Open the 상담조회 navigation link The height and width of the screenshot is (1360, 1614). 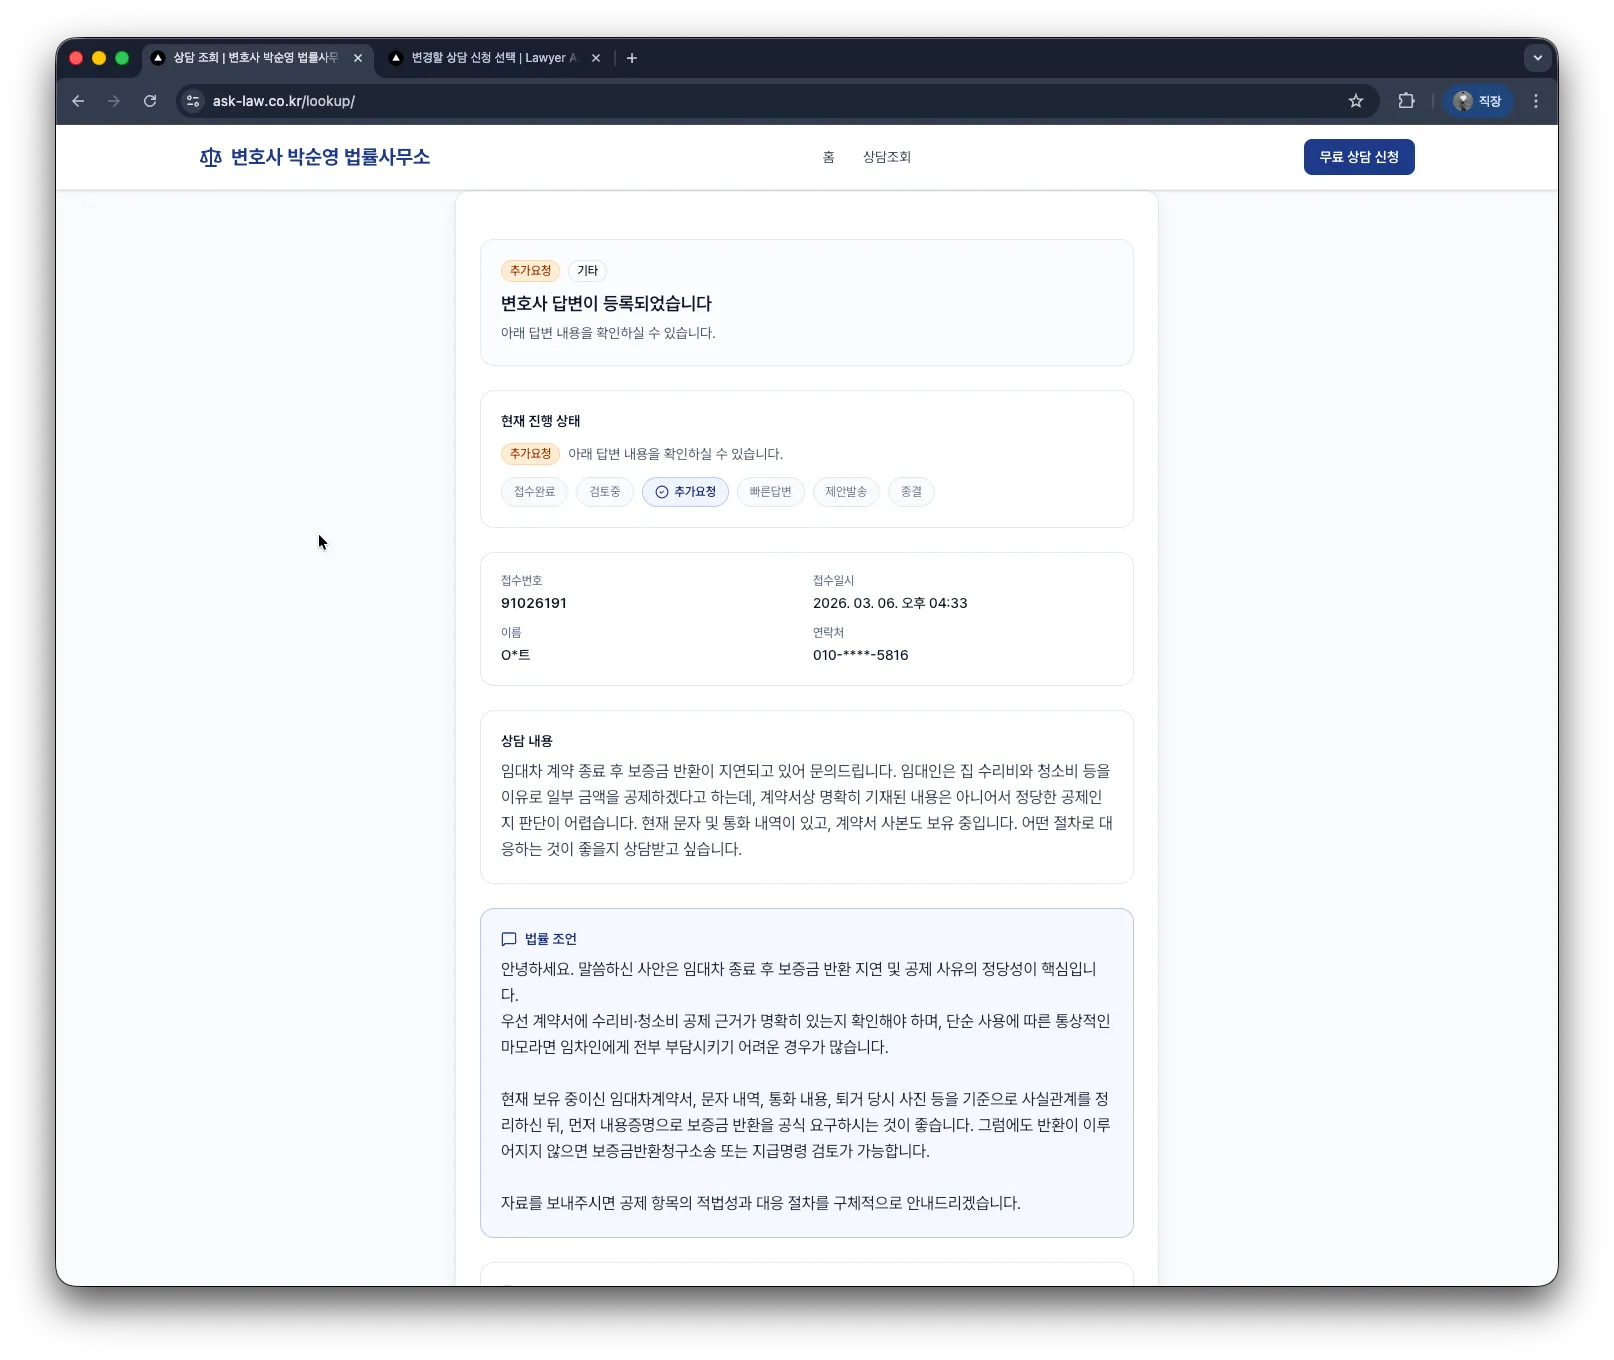pyautogui.click(x=886, y=157)
